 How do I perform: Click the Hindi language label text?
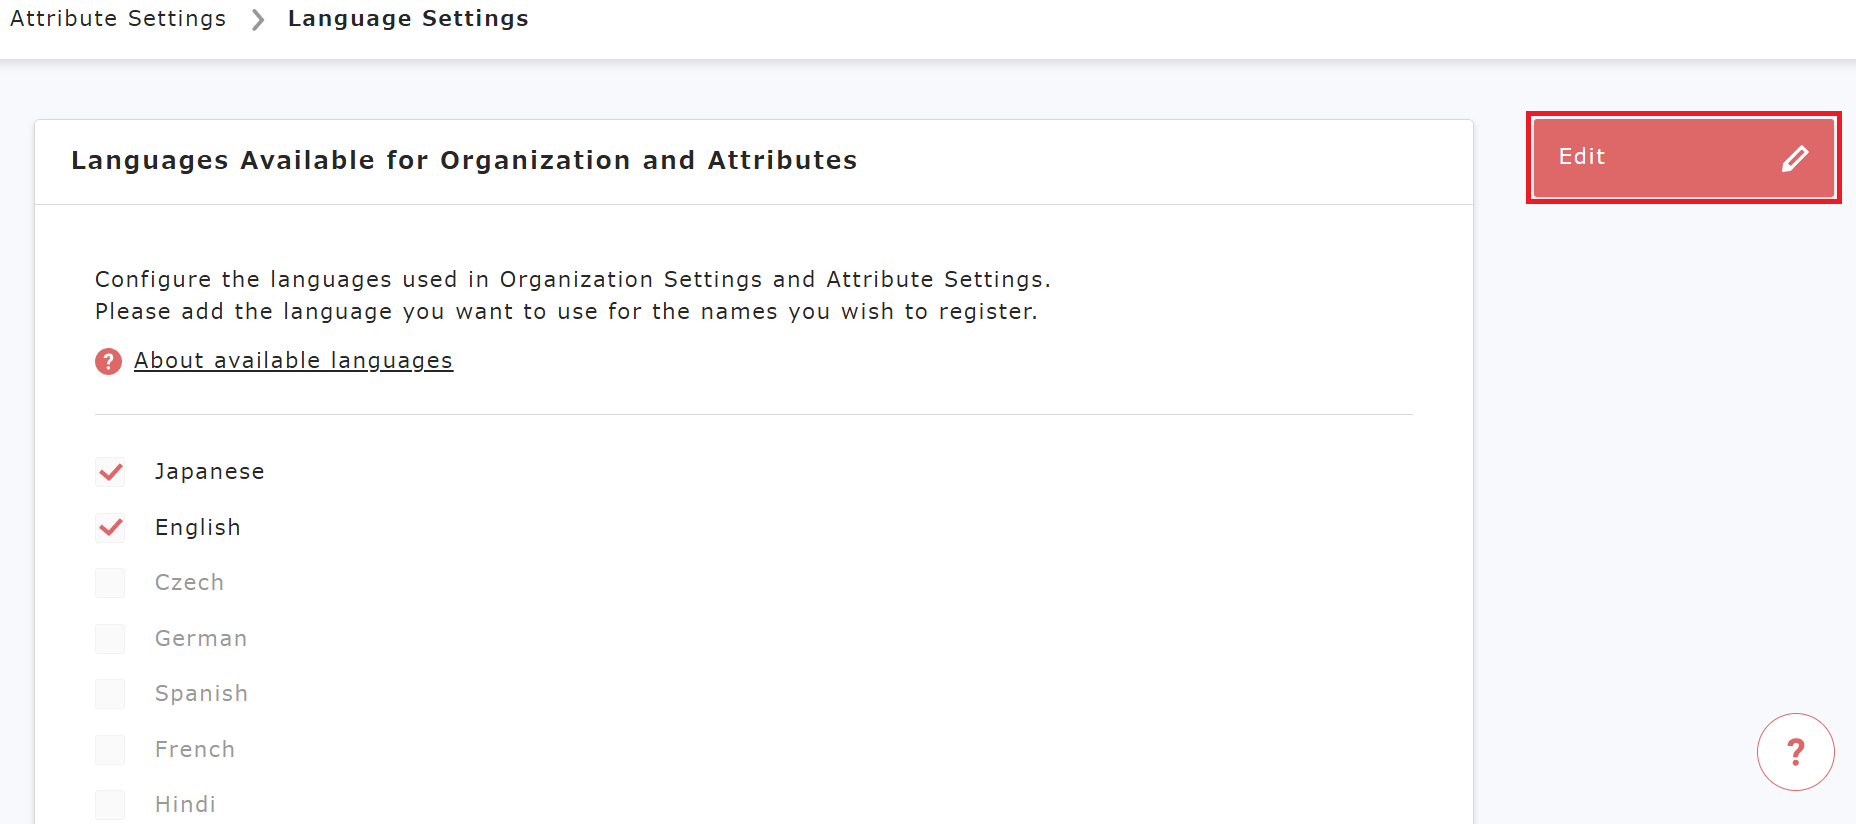185,805
